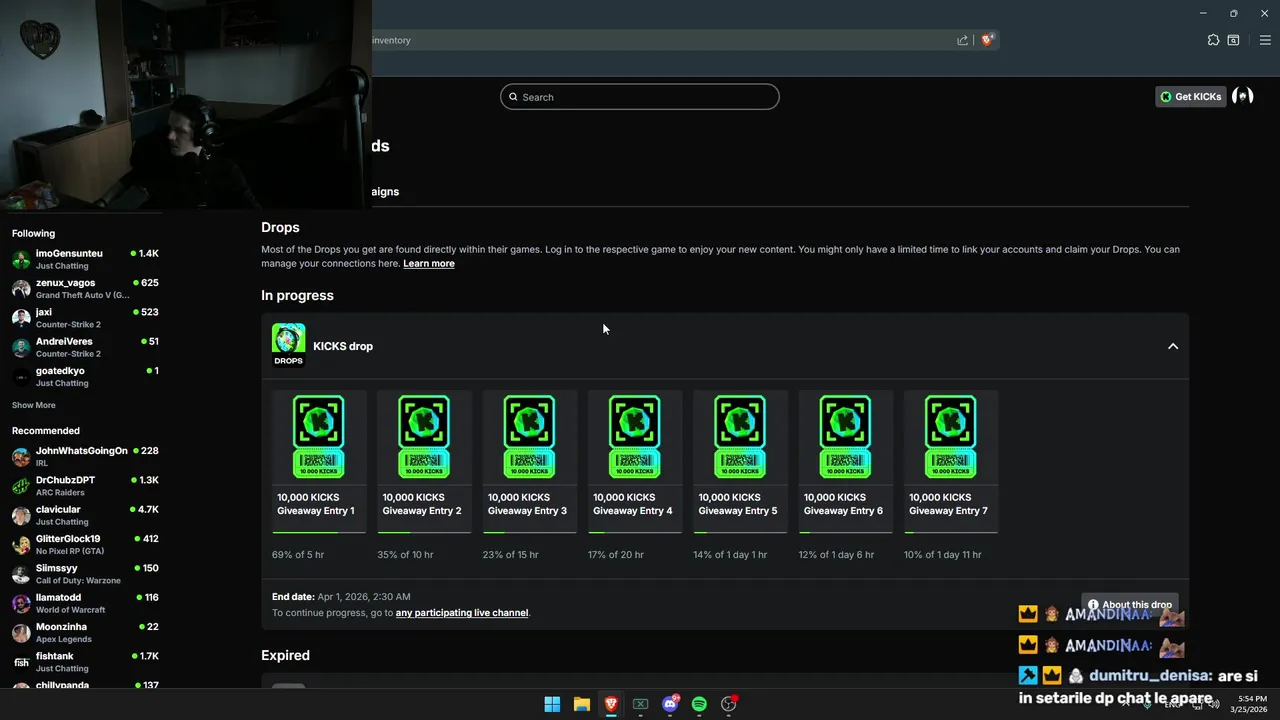1280x720 pixels.
Task: Click the Brave Shields lion icon
Action: point(987,40)
